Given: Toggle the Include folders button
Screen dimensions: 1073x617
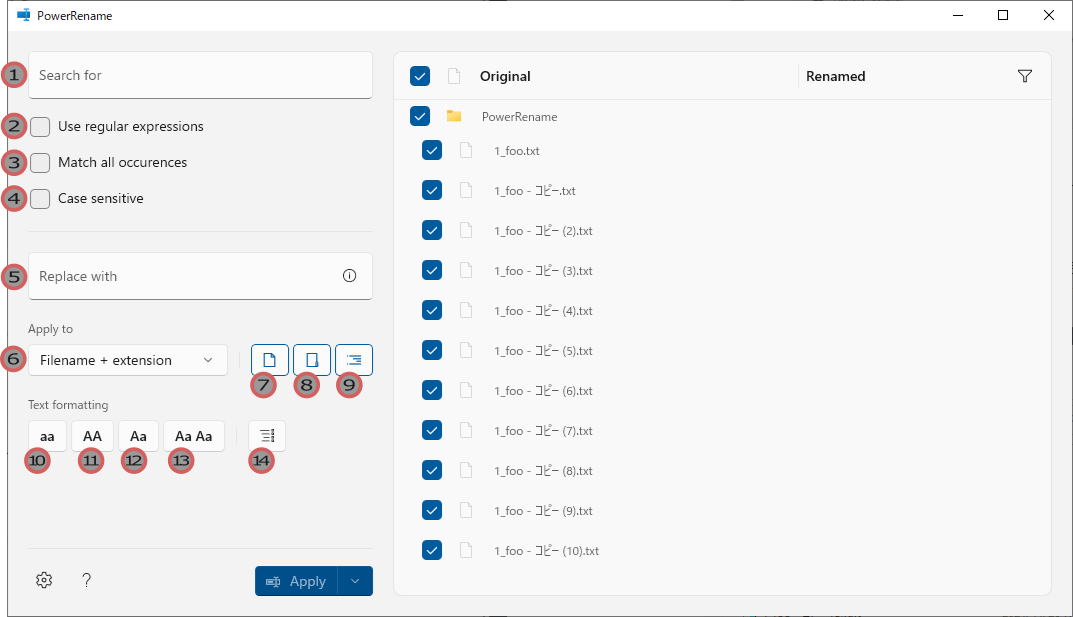Looking at the screenshot, I should 312,360.
